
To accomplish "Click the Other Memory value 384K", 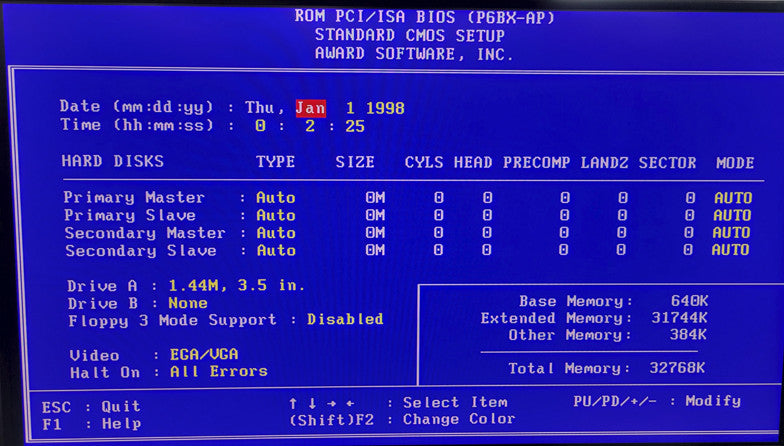I will (688, 334).
